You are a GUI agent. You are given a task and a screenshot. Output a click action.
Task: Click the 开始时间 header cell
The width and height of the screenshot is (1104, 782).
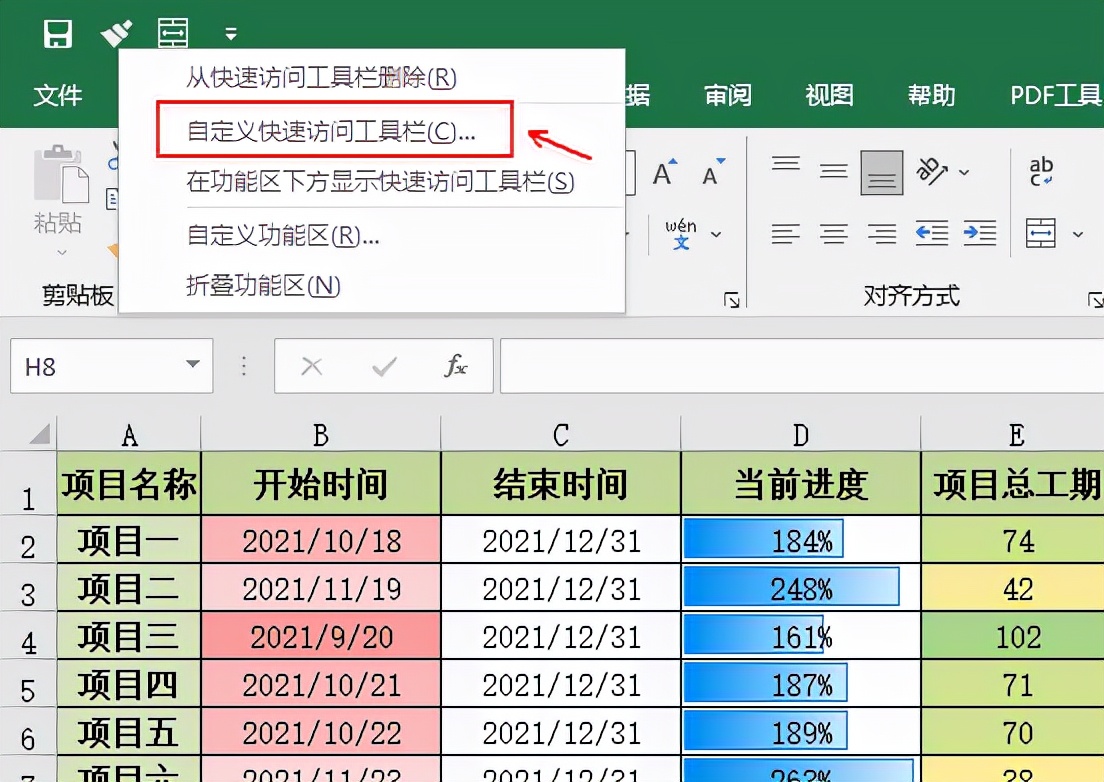(x=320, y=484)
